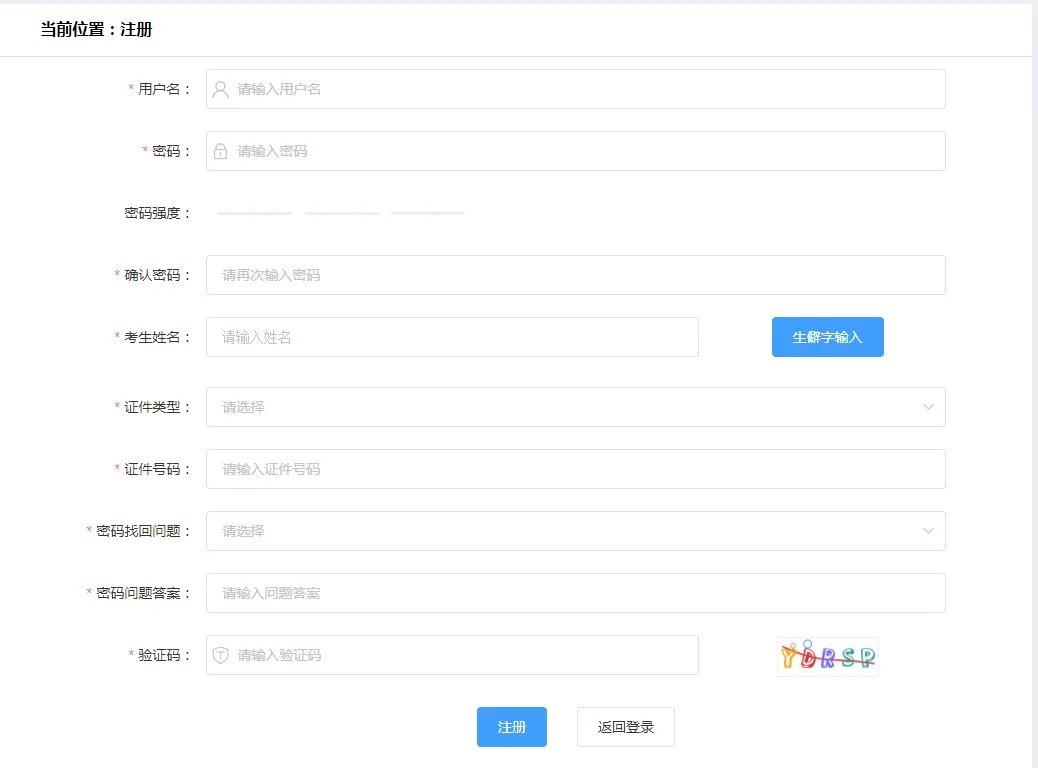1038x768 pixels.
Task: Click the blue 生僻字输入 button
Action: pos(827,337)
